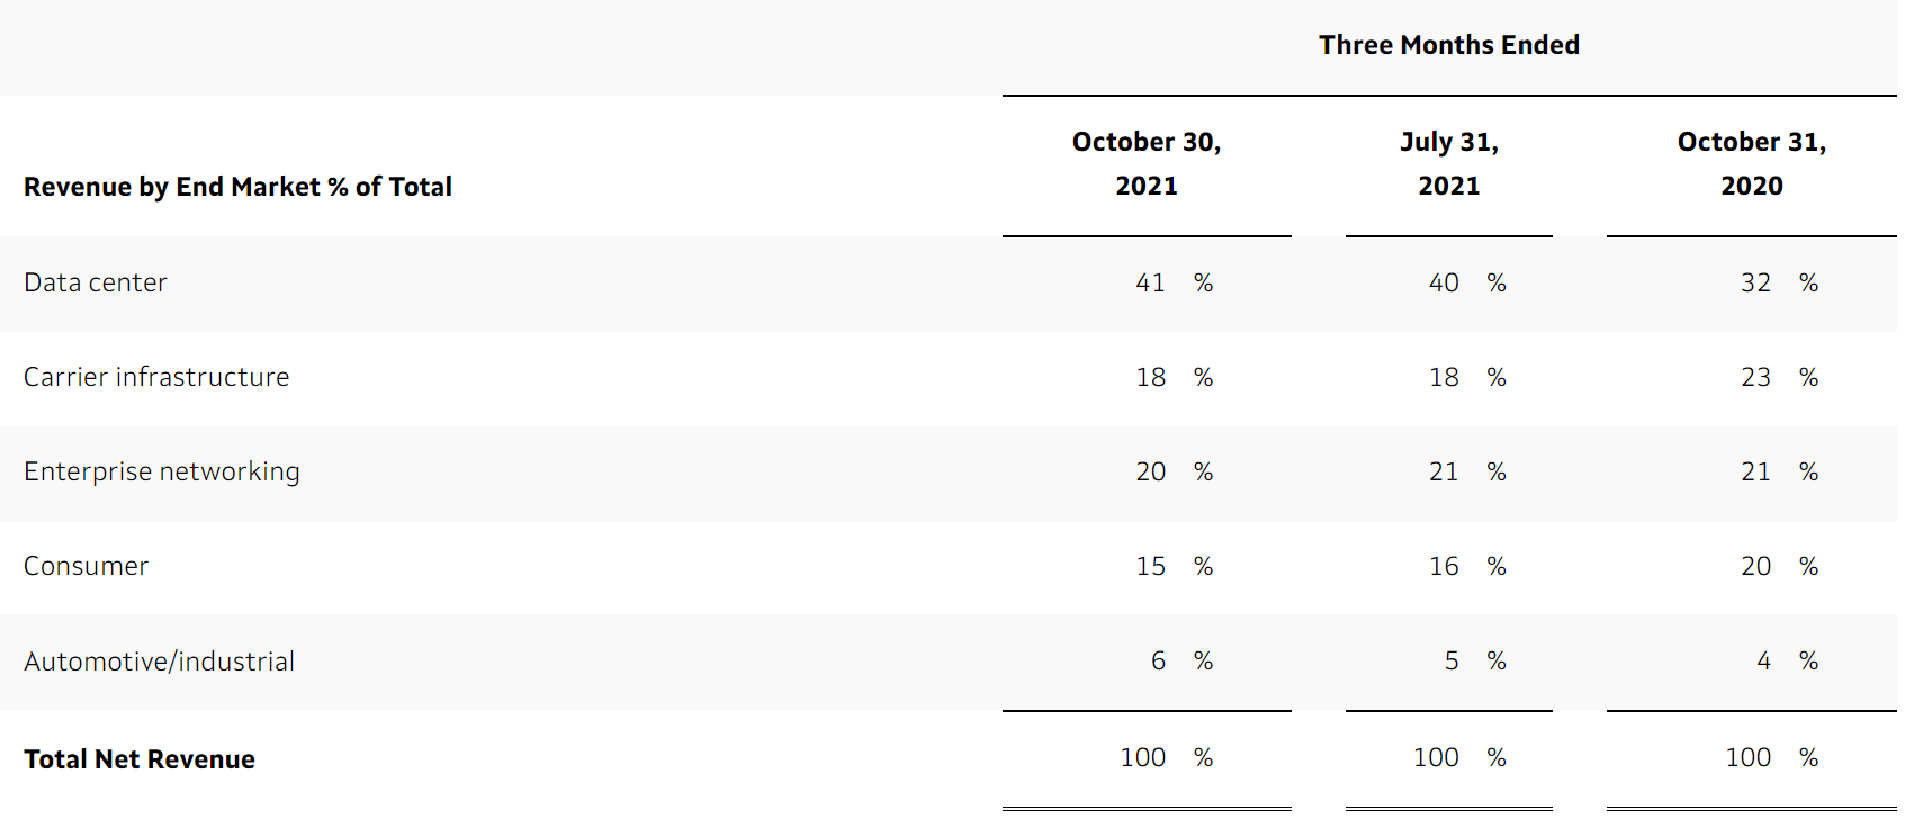The image size is (1906, 819).
Task: Select the "Data center" row label
Action: 96,283
